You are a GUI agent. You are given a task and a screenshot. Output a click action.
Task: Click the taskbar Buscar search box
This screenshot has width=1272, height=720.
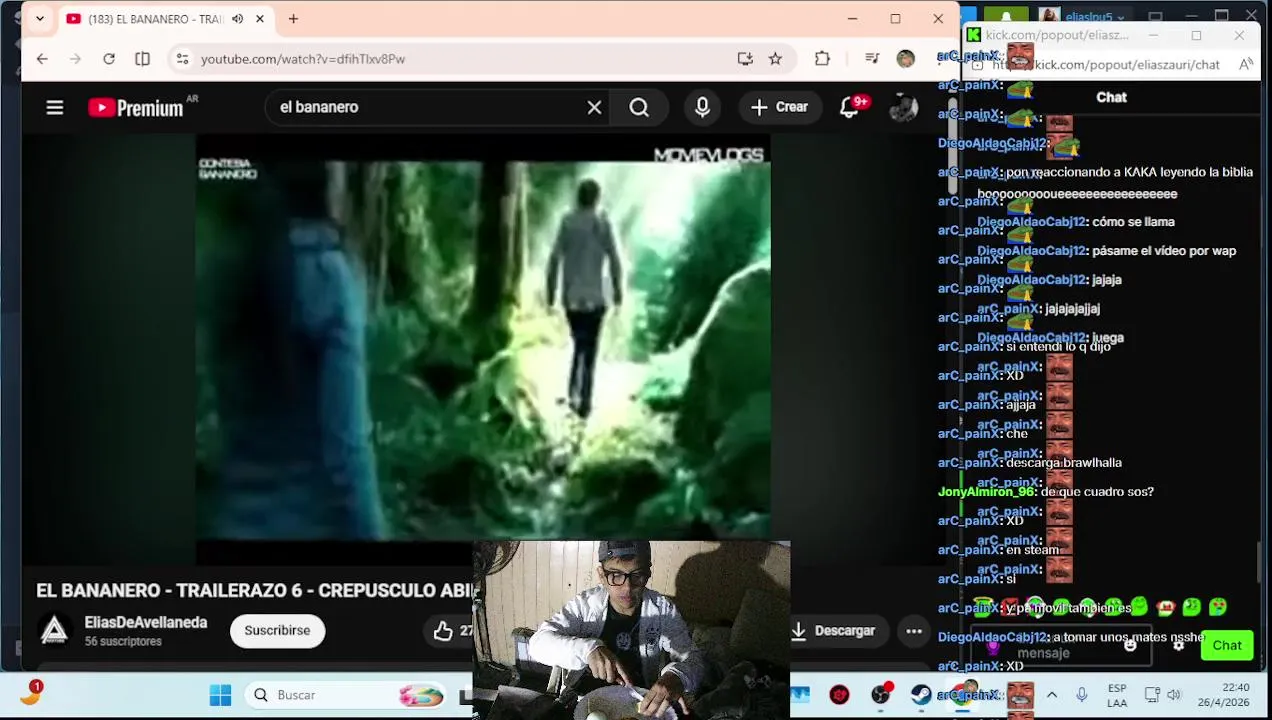(346, 695)
